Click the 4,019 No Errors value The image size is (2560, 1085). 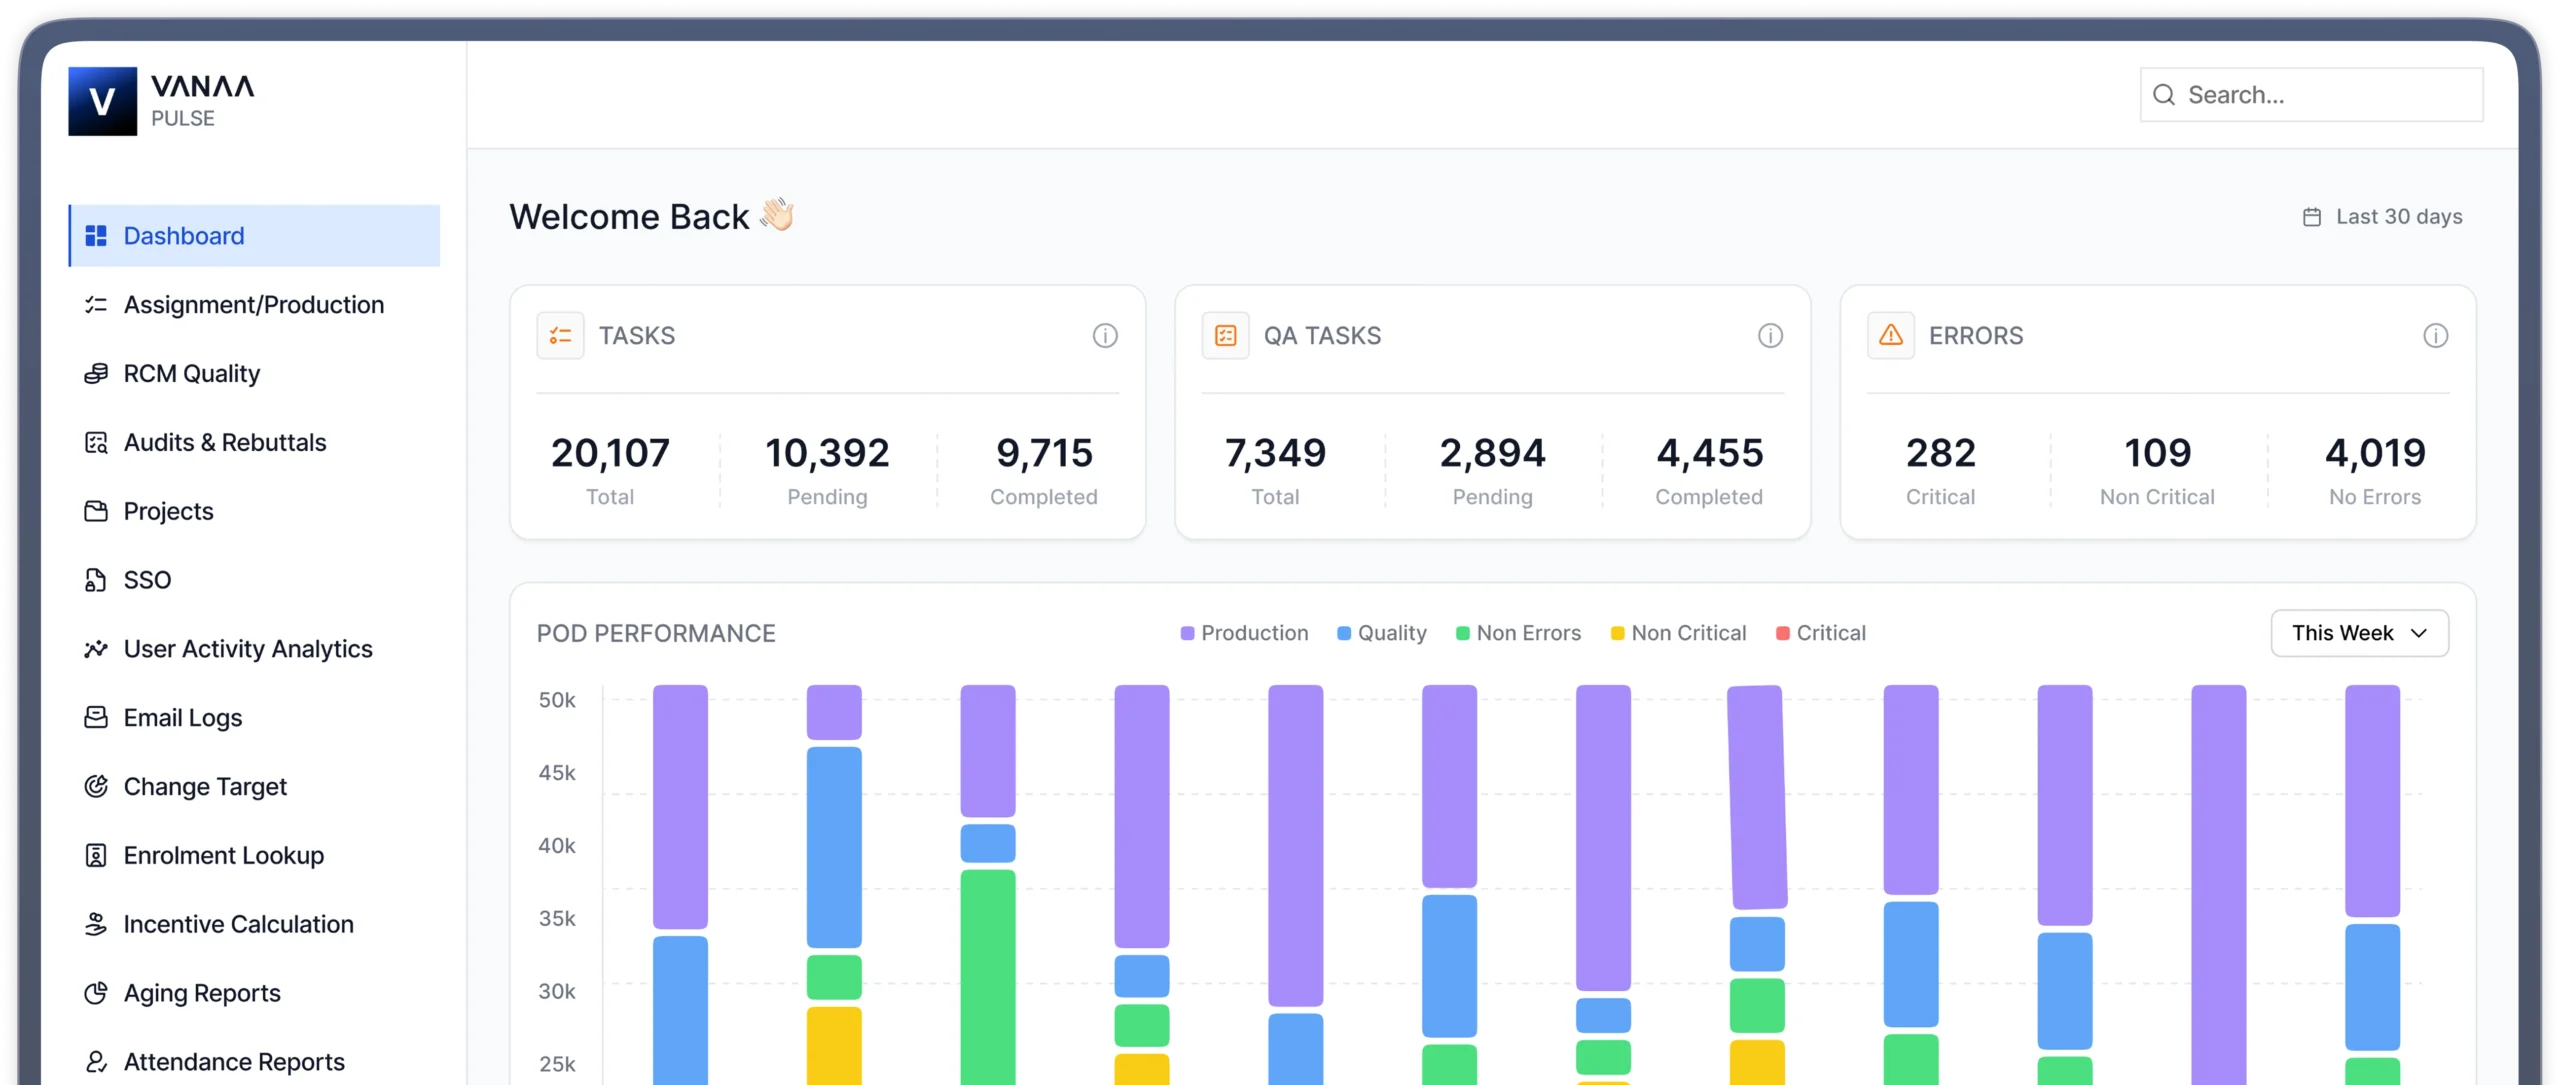pyautogui.click(x=2375, y=453)
